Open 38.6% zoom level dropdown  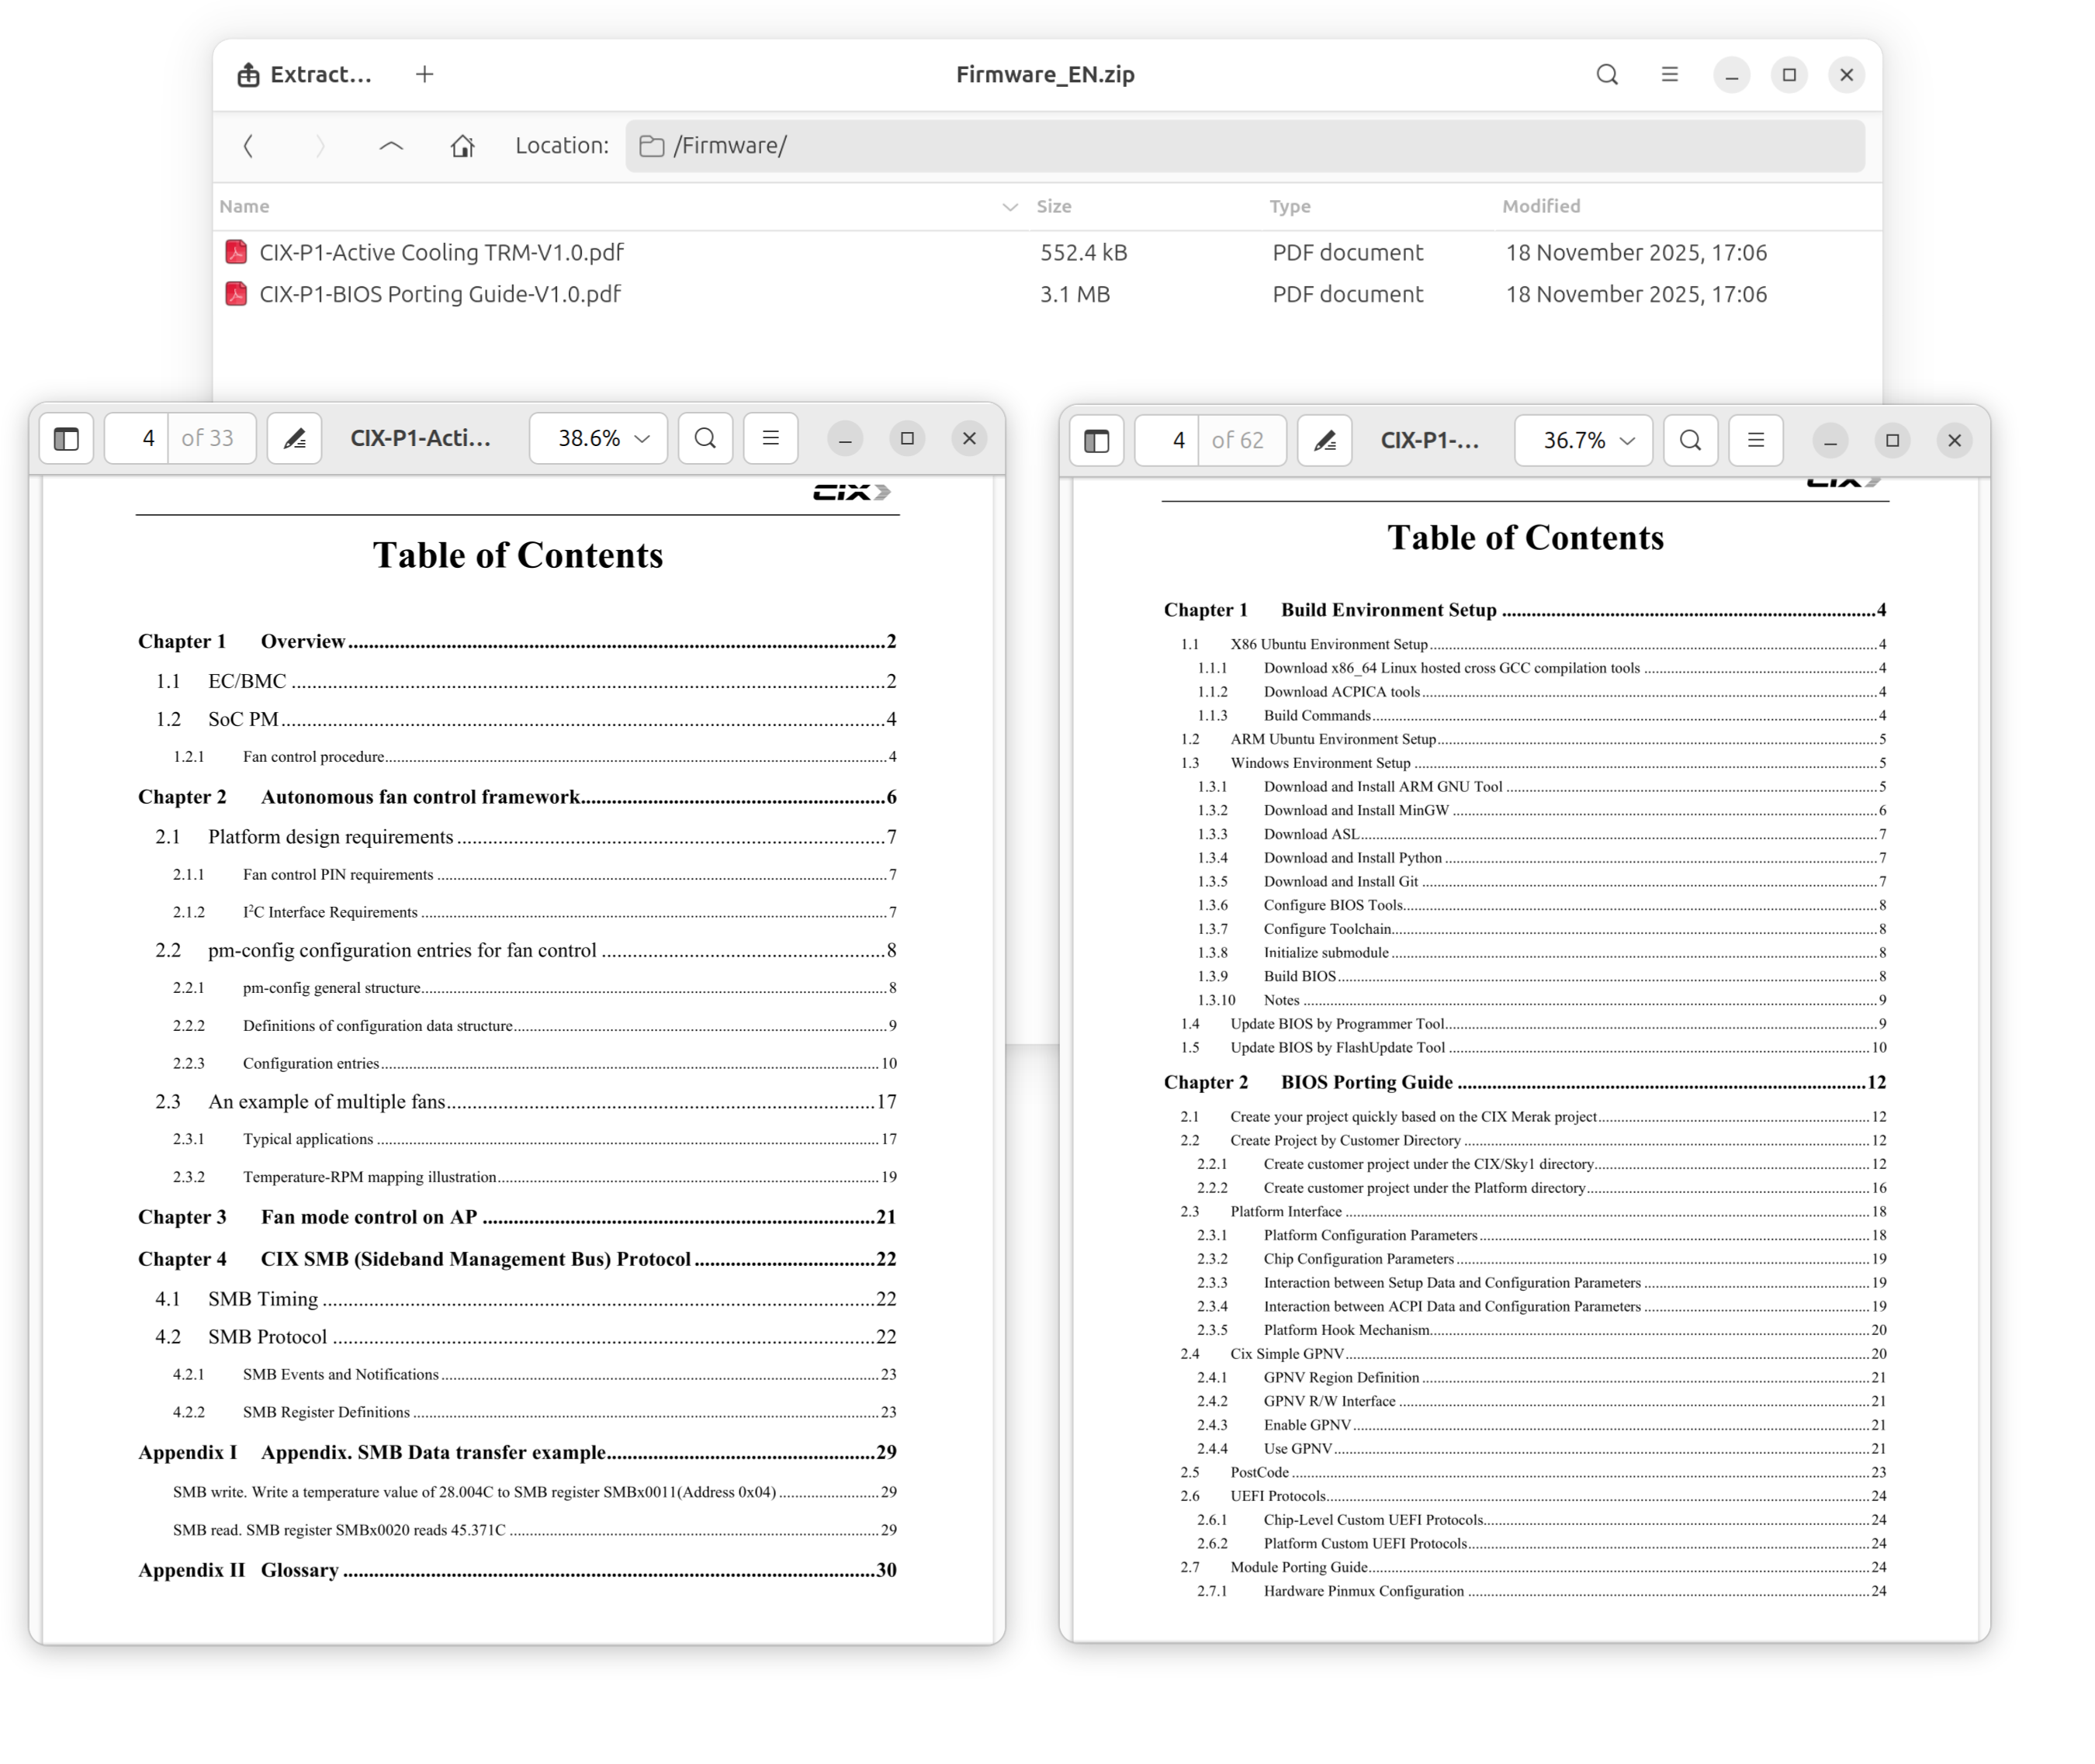click(598, 439)
